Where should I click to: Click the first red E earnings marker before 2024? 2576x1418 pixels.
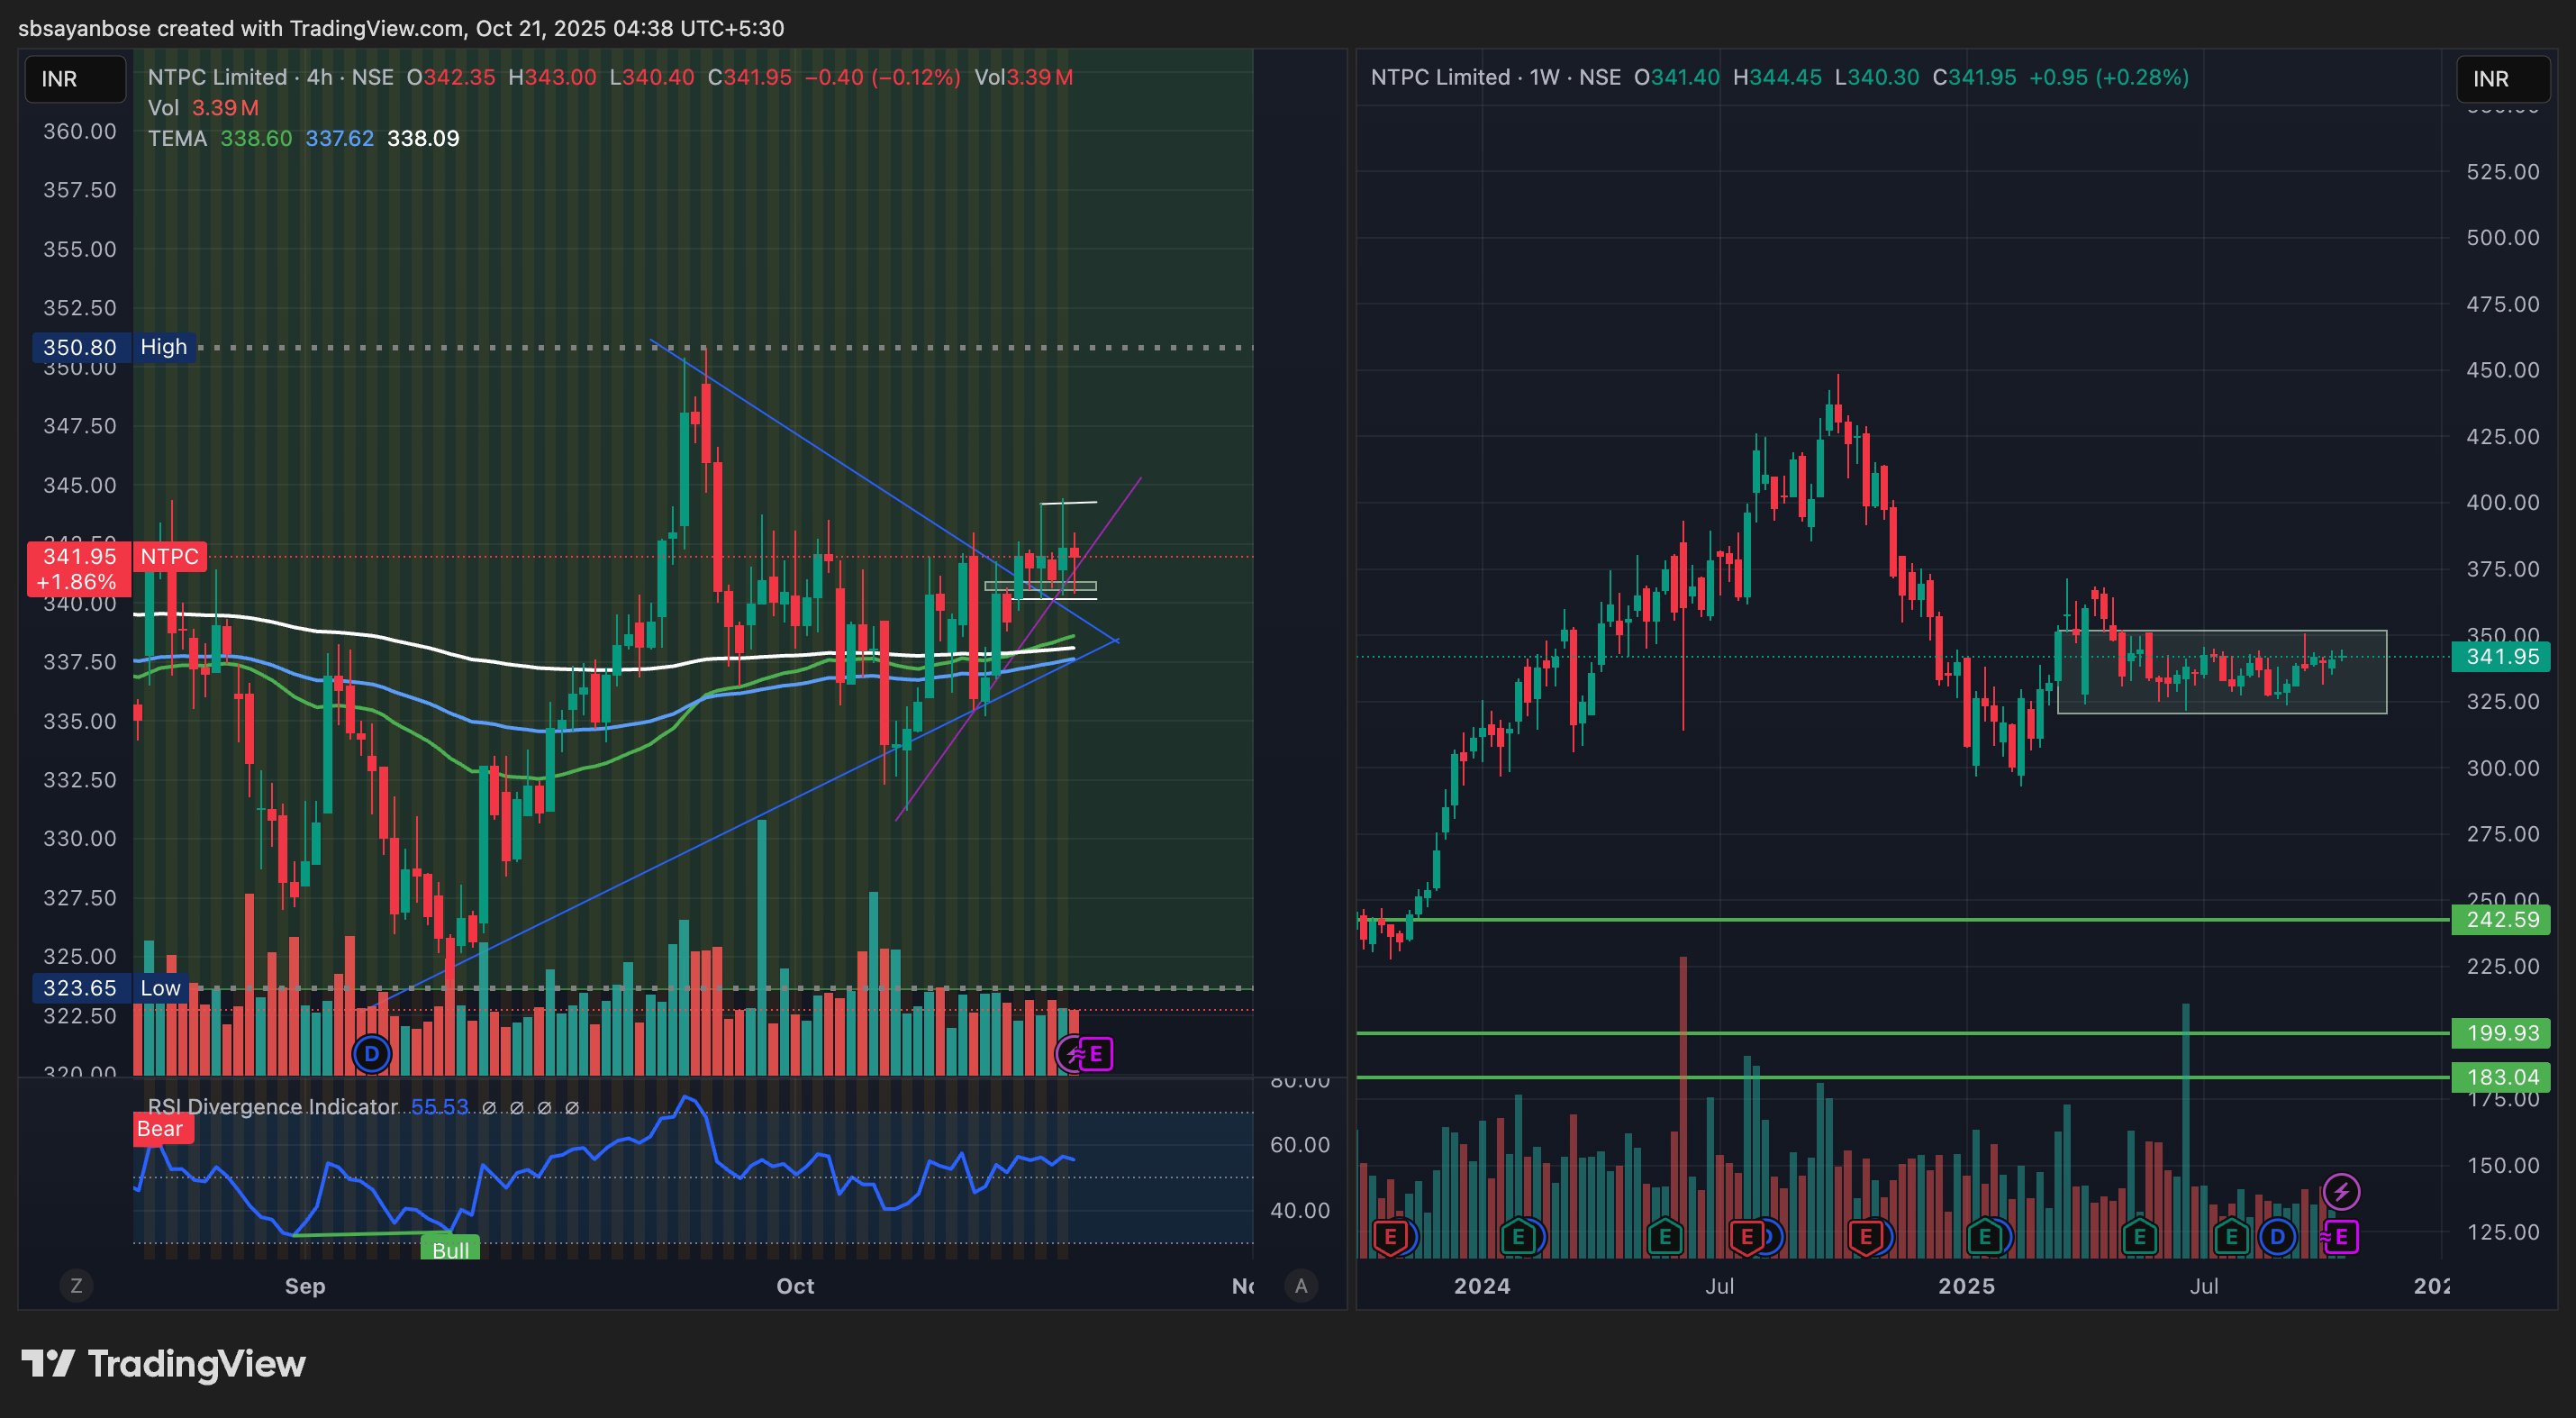[1390, 1237]
